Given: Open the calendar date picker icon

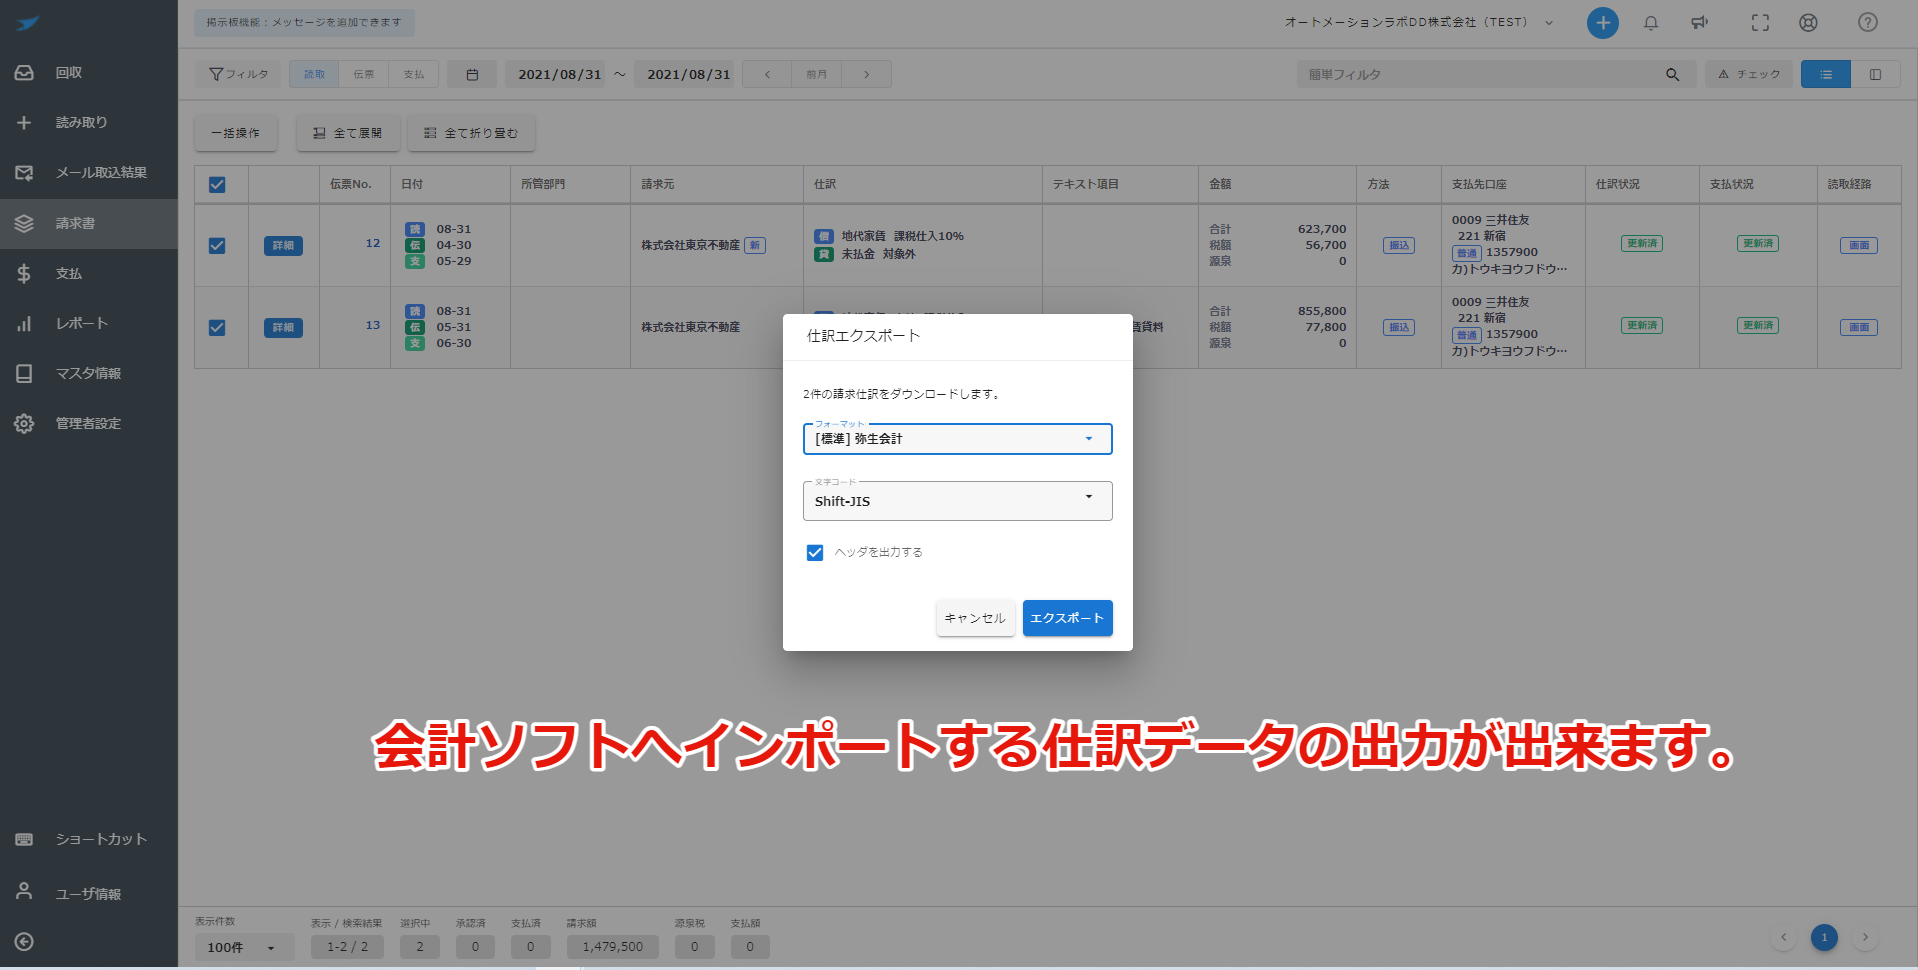Looking at the screenshot, I should (473, 75).
